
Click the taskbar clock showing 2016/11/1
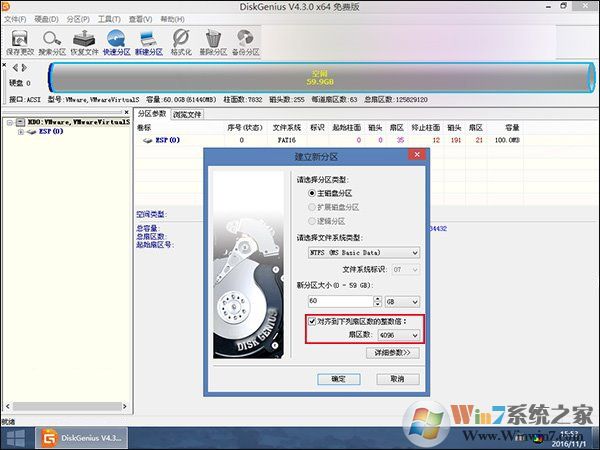569,439
